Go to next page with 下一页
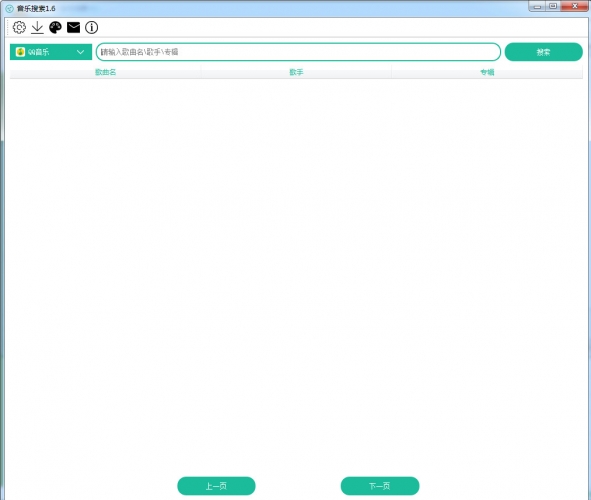The width and height of the screenshot is (591, 500). point(380,486)
